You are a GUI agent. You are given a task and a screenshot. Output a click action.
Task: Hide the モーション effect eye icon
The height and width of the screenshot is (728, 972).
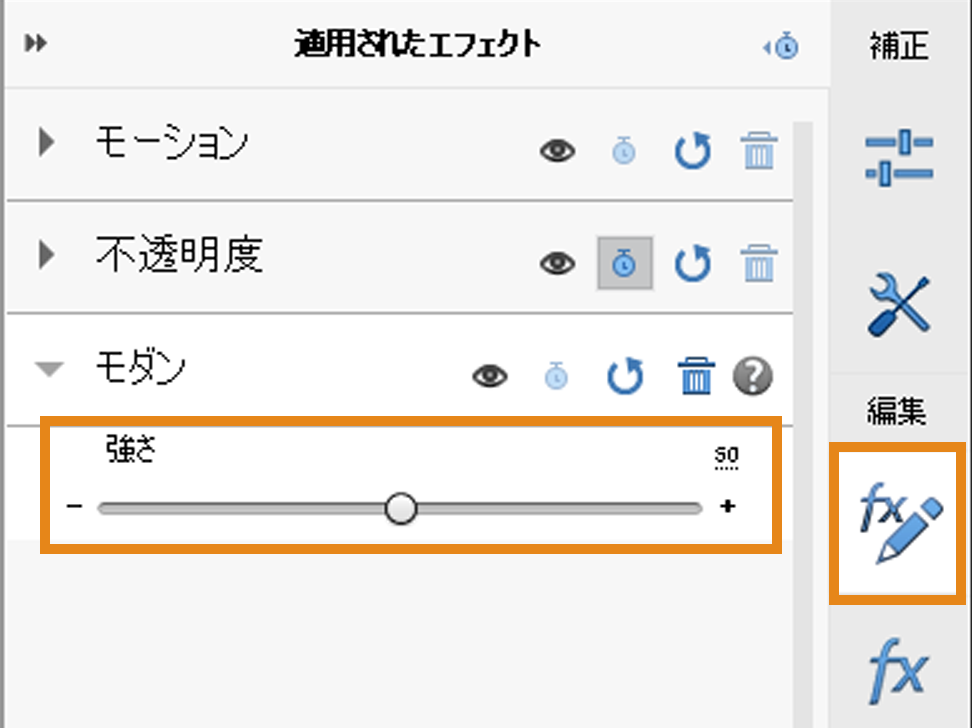tap(557, 151)
